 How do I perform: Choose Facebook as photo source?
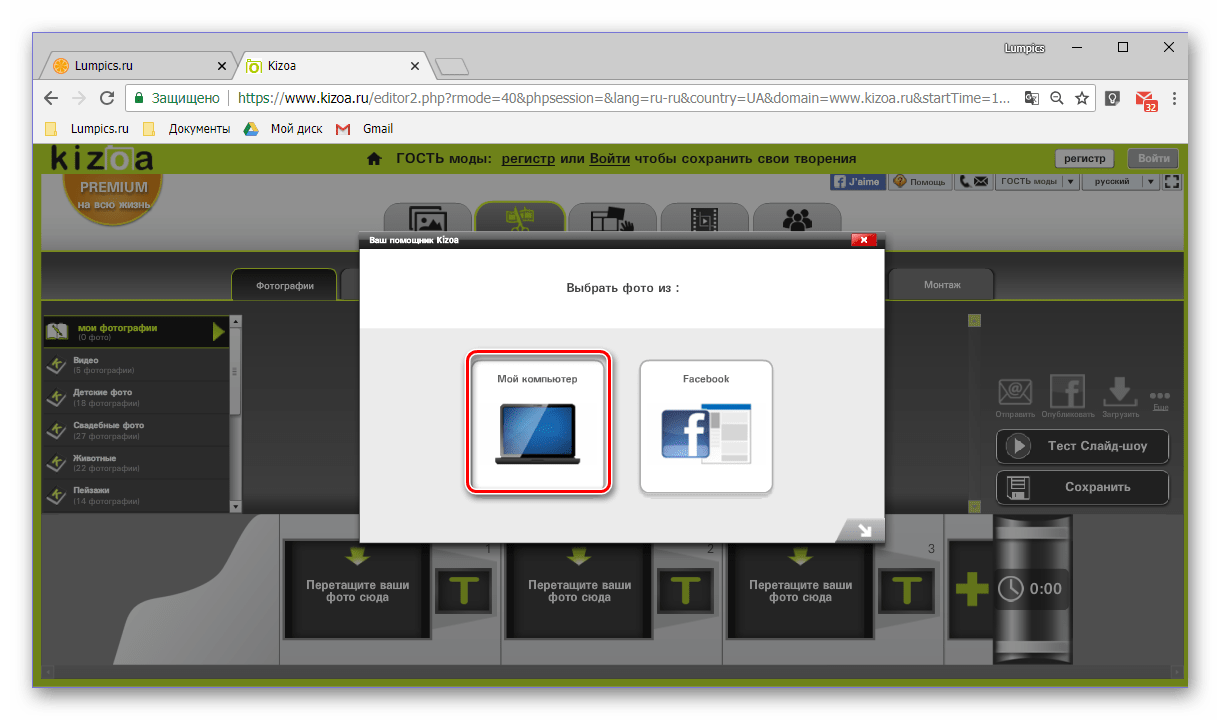(706, 426)
